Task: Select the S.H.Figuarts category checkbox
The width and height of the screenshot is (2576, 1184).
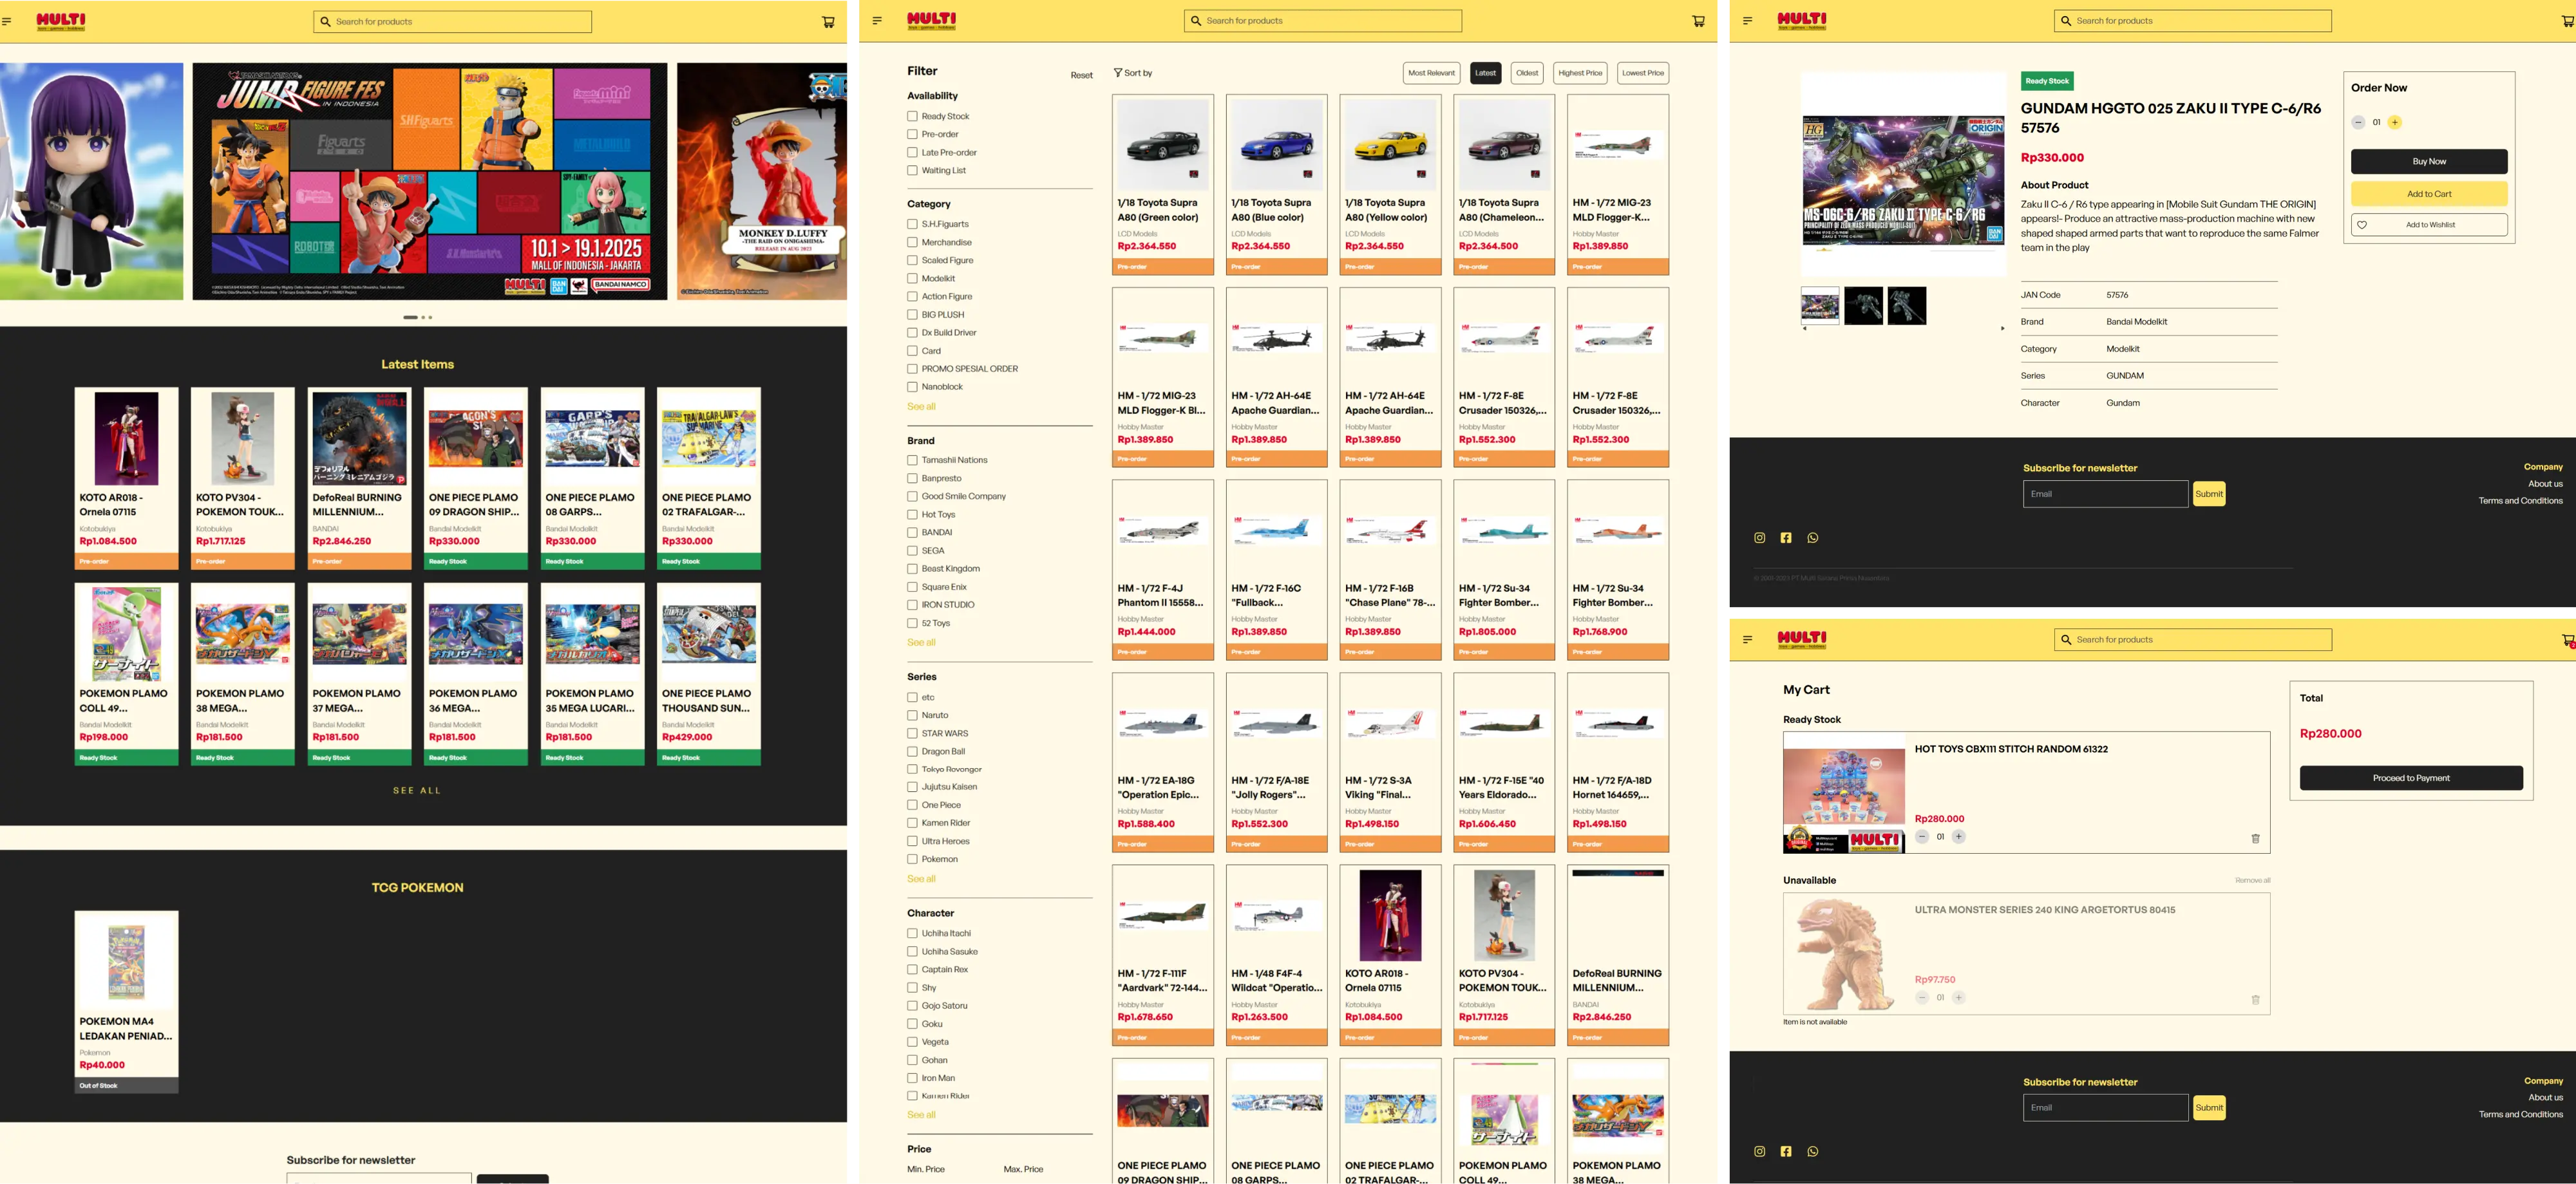Action: point(912,224)
